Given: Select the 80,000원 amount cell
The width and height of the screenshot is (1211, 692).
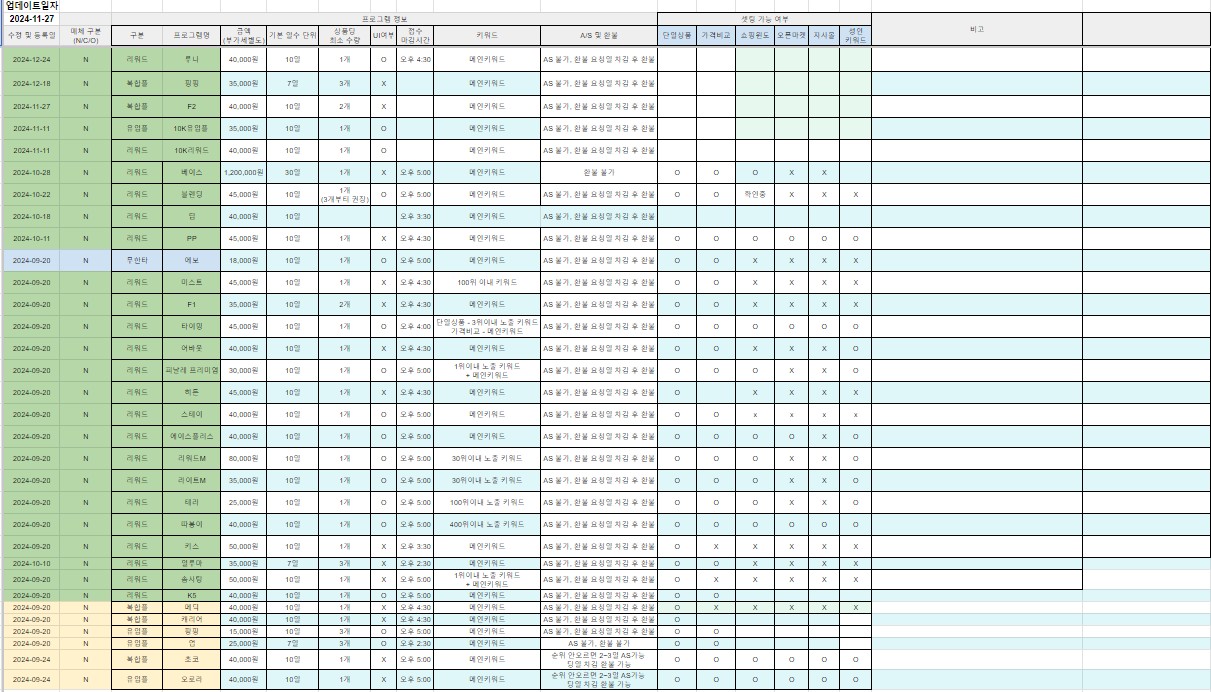Looking at the screenshot, I should tap(244, 458).
